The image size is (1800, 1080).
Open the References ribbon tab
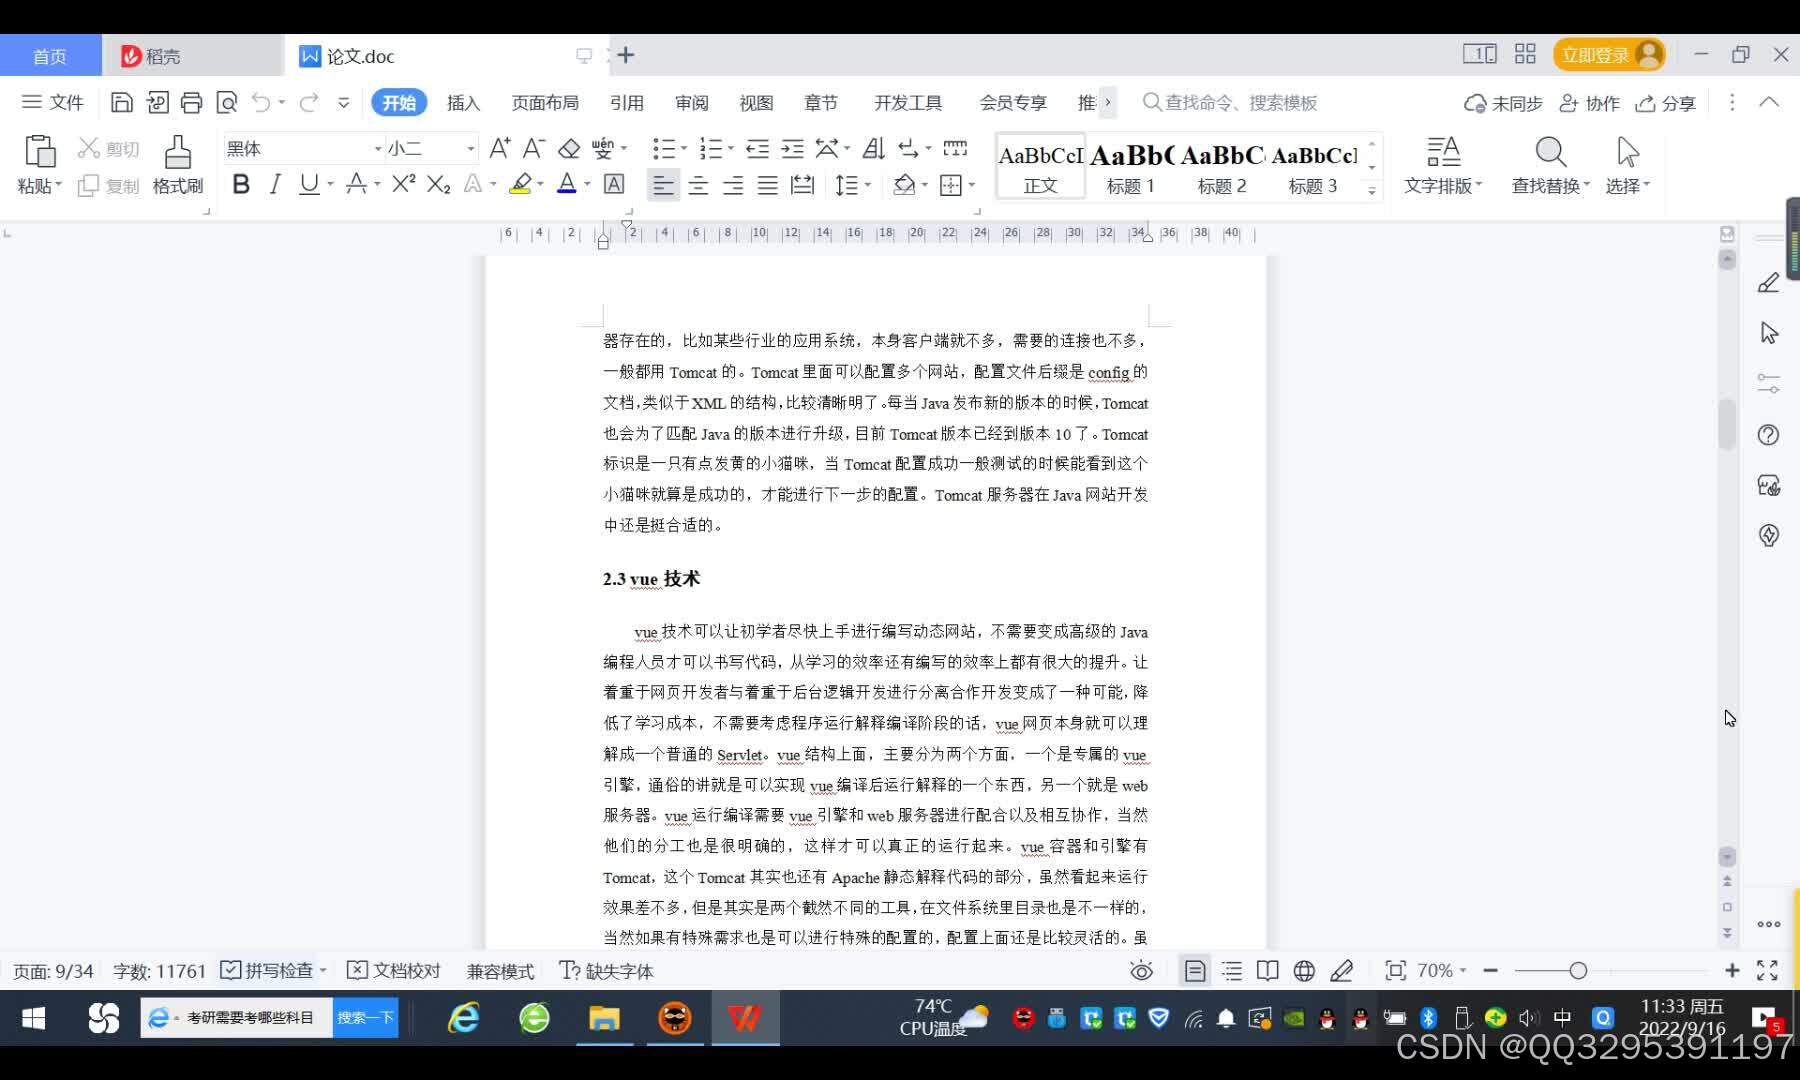click(x=627, y=102)
